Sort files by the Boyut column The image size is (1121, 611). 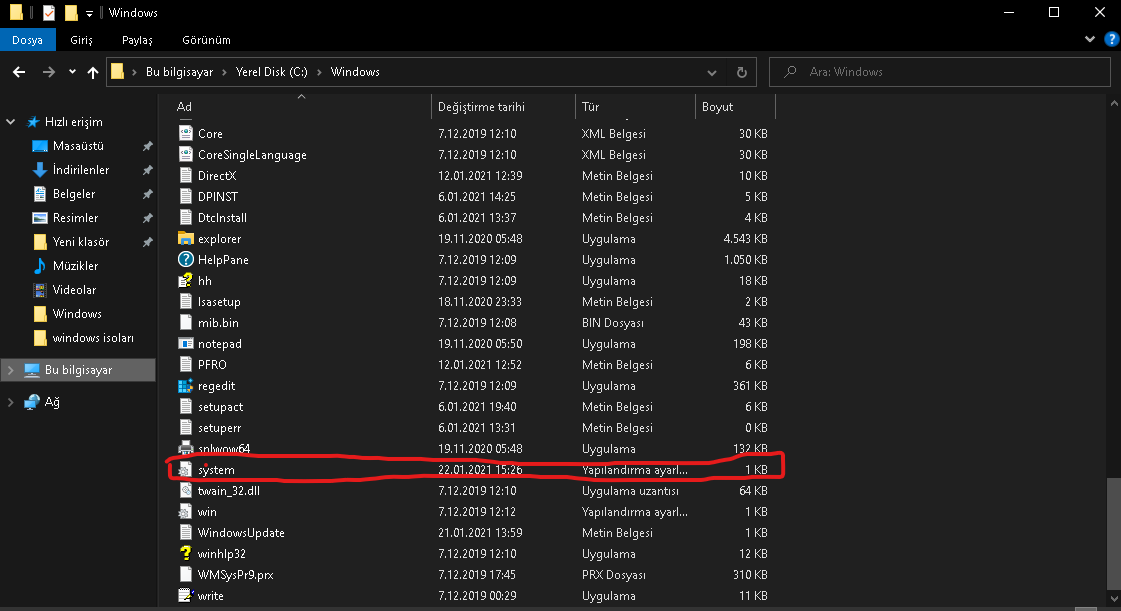[x=717, y=107]
